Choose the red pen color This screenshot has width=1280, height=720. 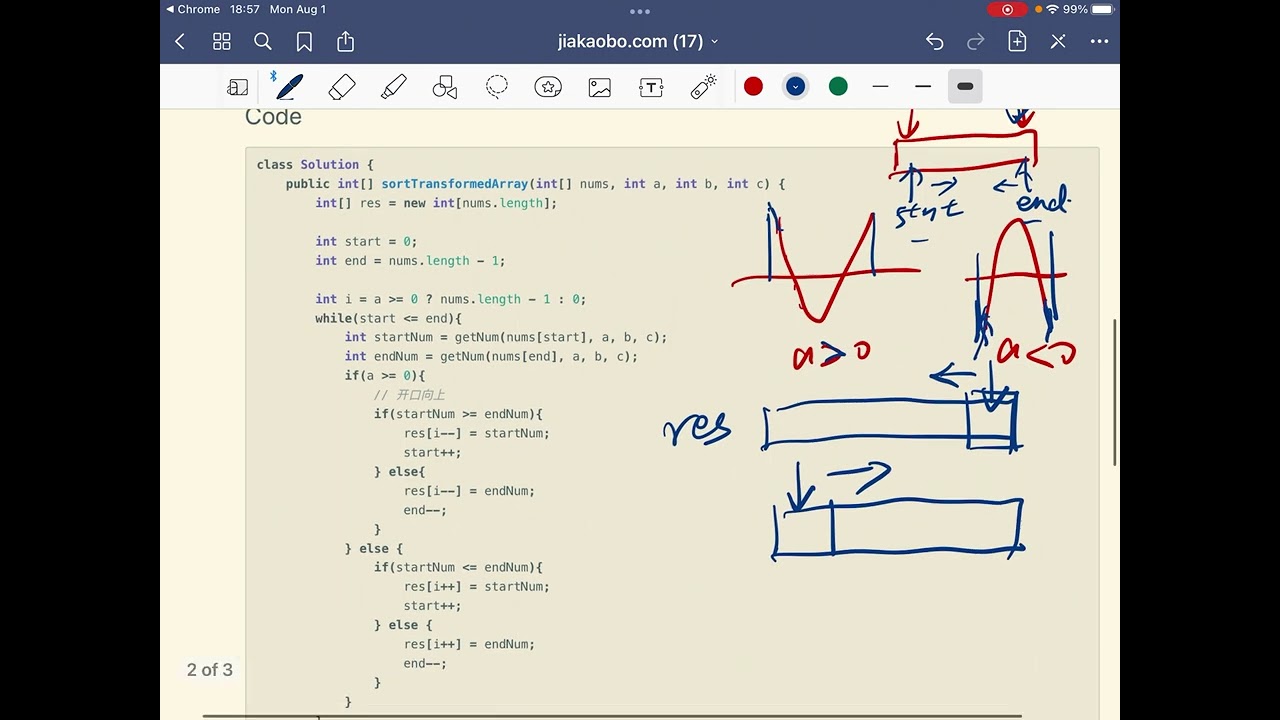[x=754, y=87]
